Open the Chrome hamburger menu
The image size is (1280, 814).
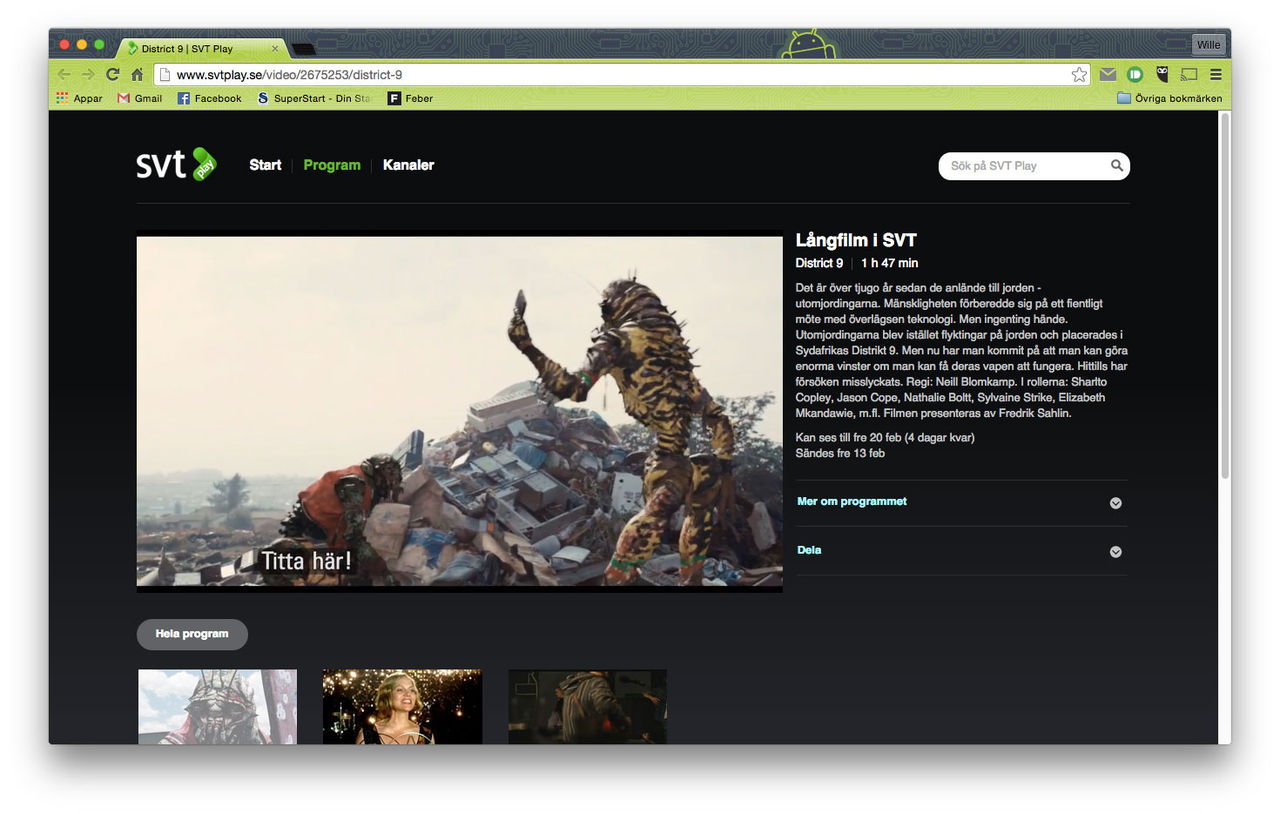click(x=1216, y=74)
